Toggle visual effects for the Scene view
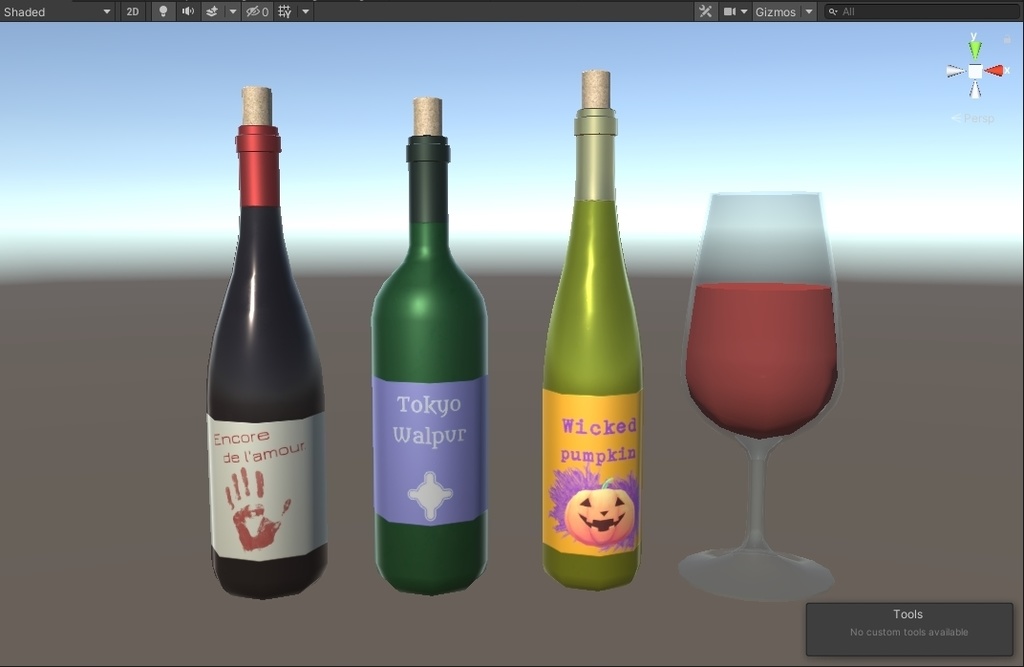The width and height of the screenshot is (1024, 667). tap(214, 11)
